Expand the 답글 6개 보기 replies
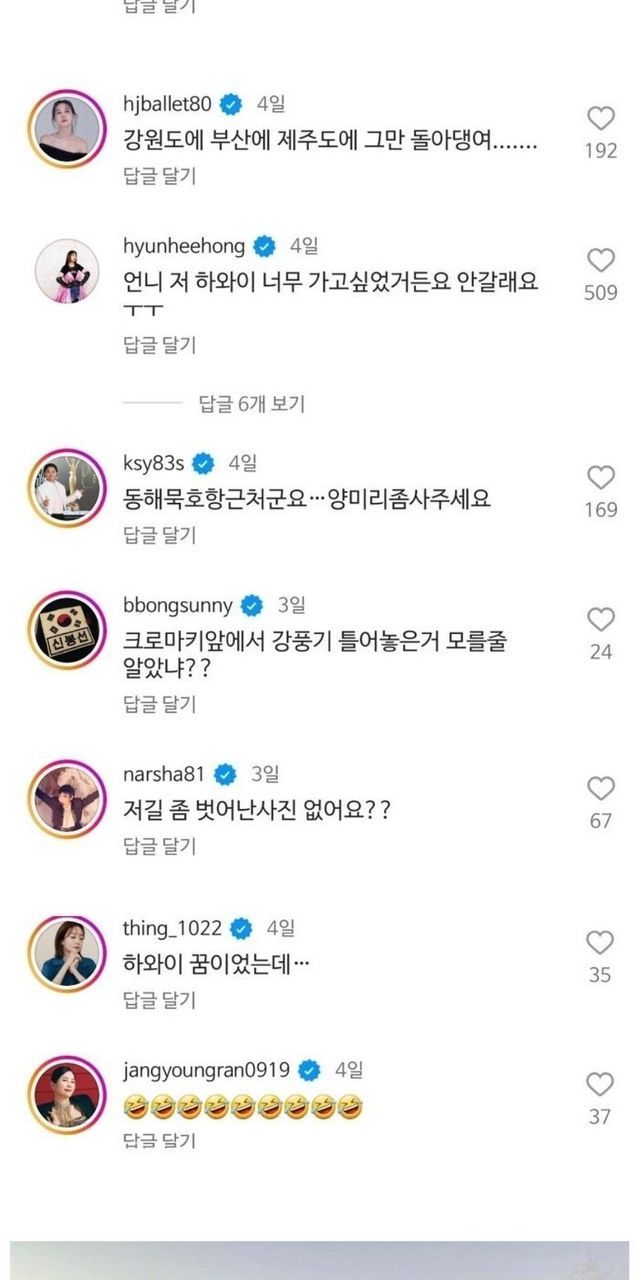Image resolution: width=640 pixels, height=1280 pixels. click(x=251, y=404)
